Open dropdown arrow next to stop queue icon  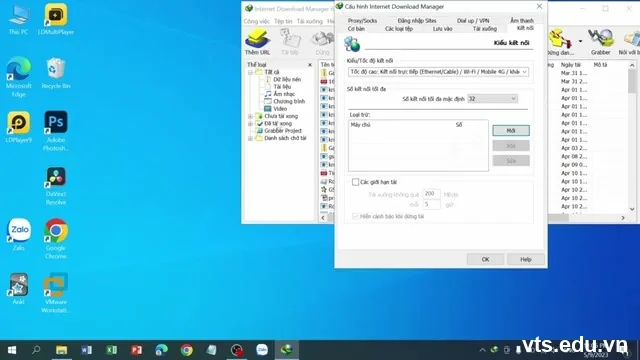click(580, 41)
